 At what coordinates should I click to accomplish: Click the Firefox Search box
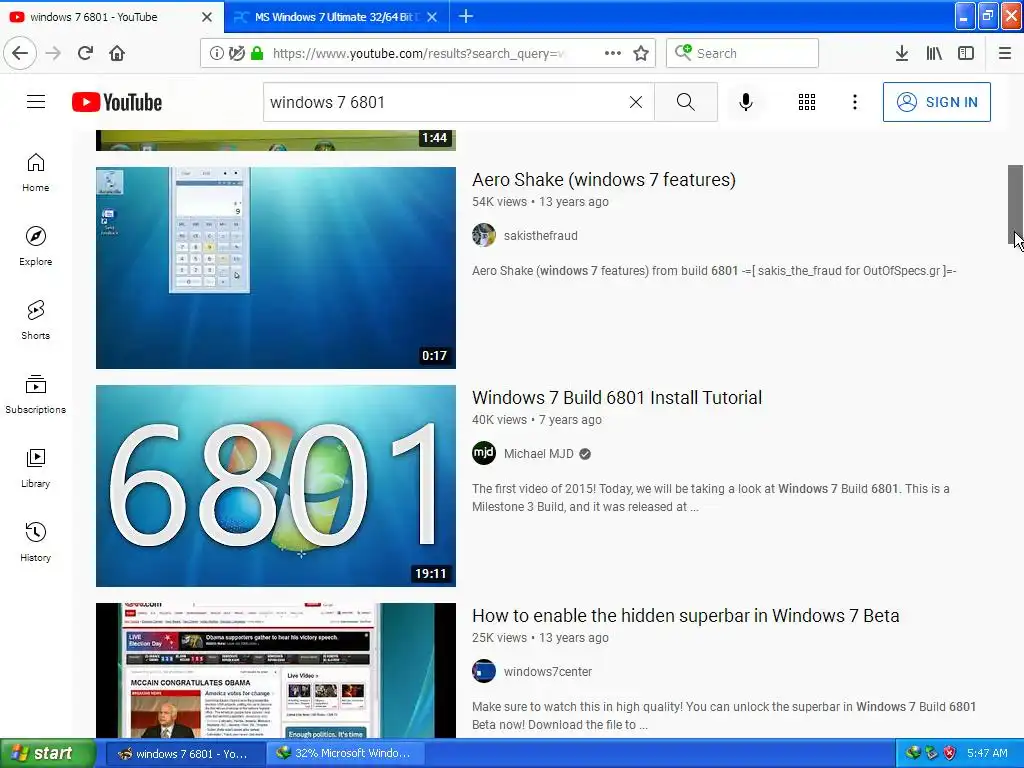[743, 53]
